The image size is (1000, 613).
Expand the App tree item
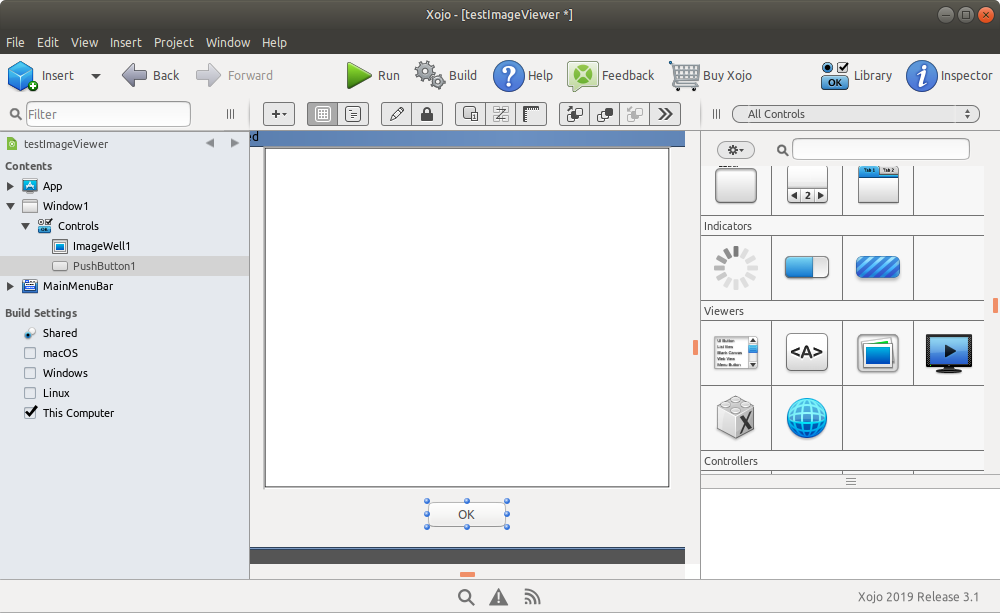[x=10, y=186]
